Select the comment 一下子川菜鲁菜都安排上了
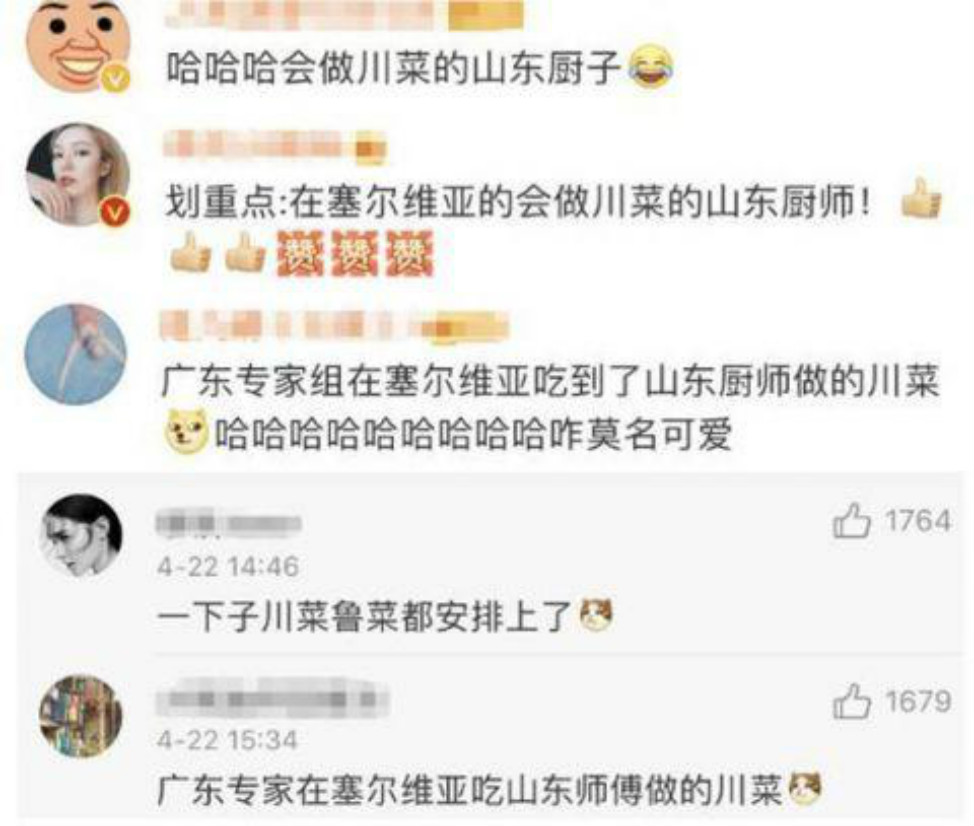Viewport: 974px width, 826px height. point(365,617)
